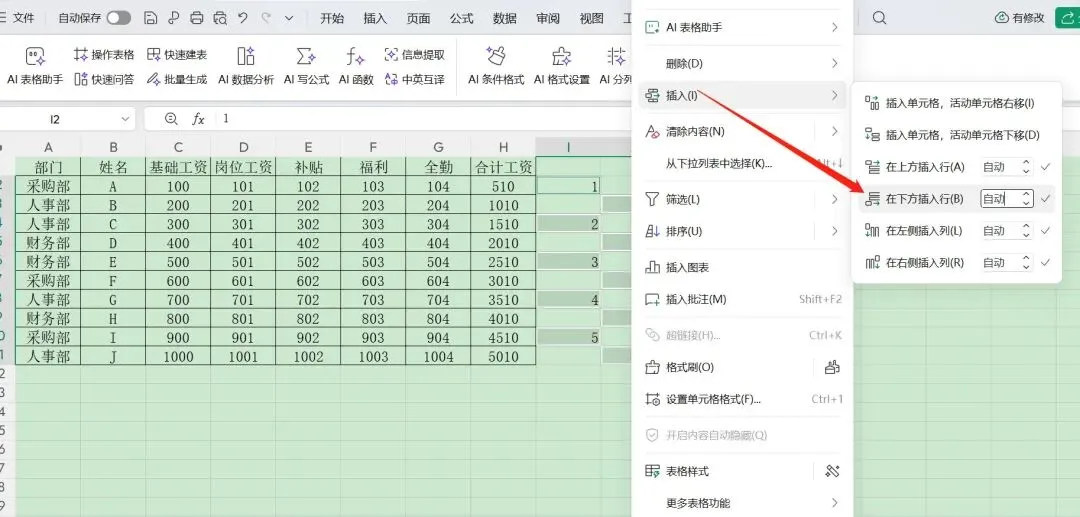Click the print preview icon

220,19
